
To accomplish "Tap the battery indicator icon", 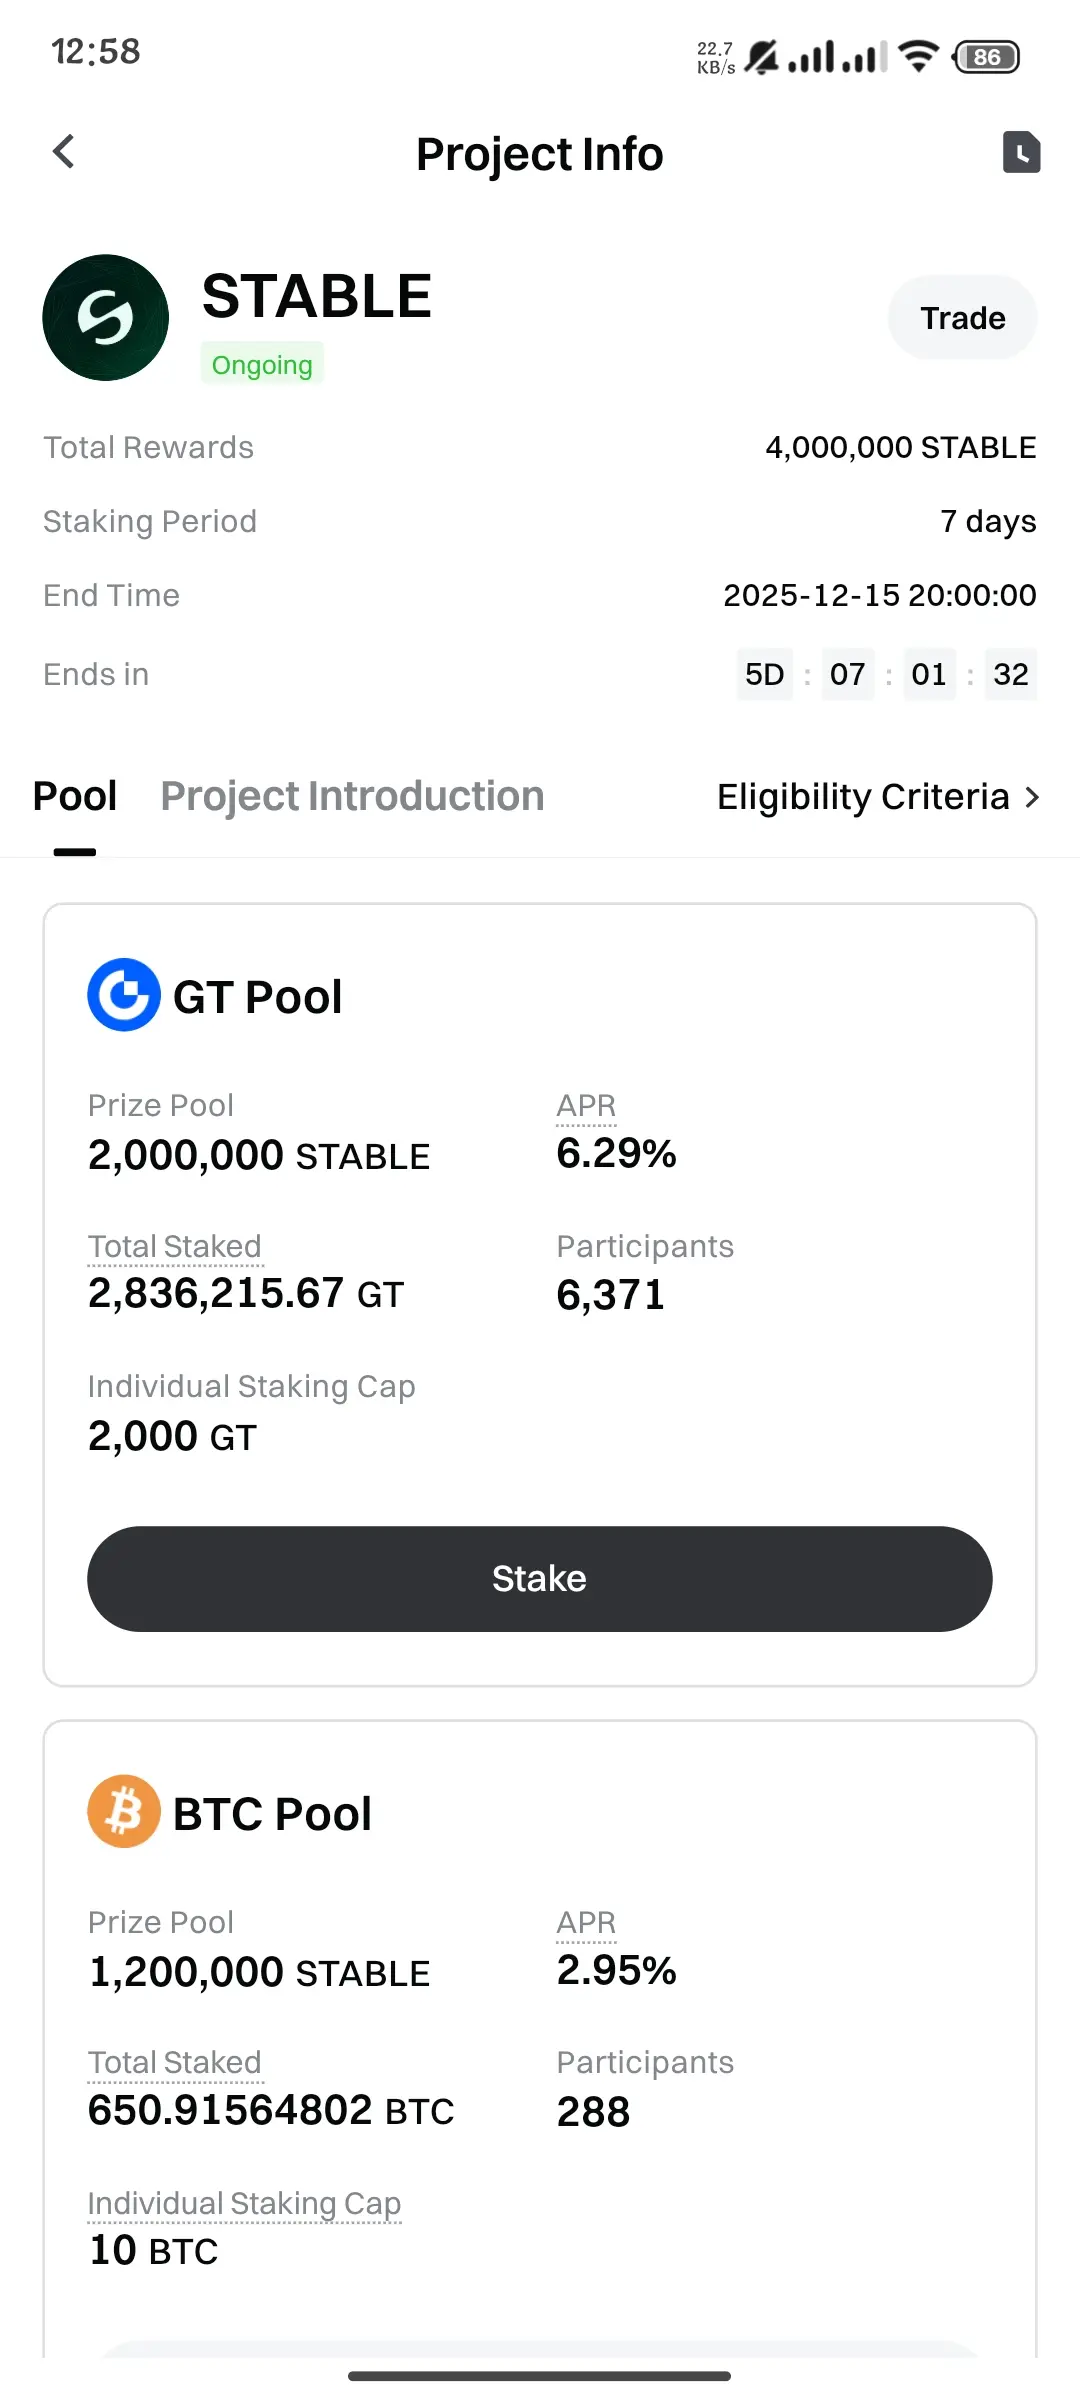I will [986, 57].
